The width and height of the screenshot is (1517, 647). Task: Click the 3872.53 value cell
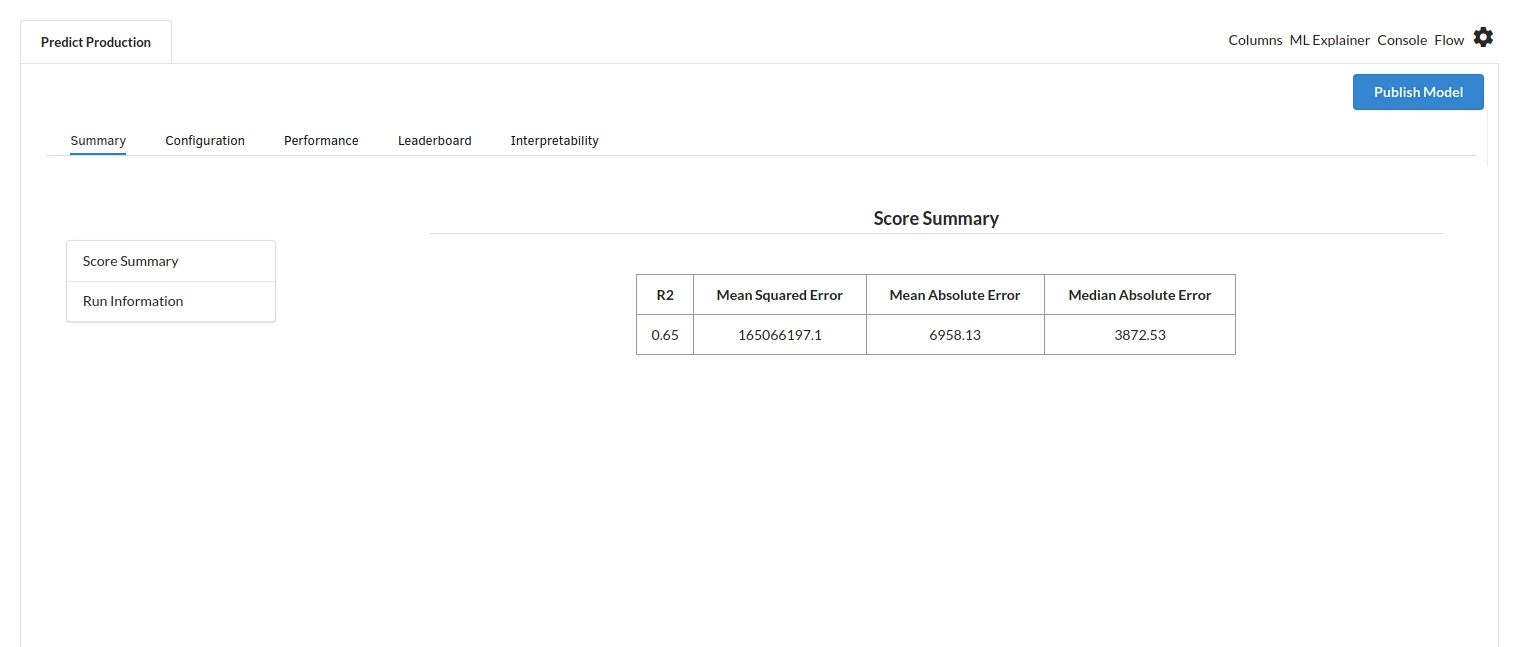pos(1139,335)
